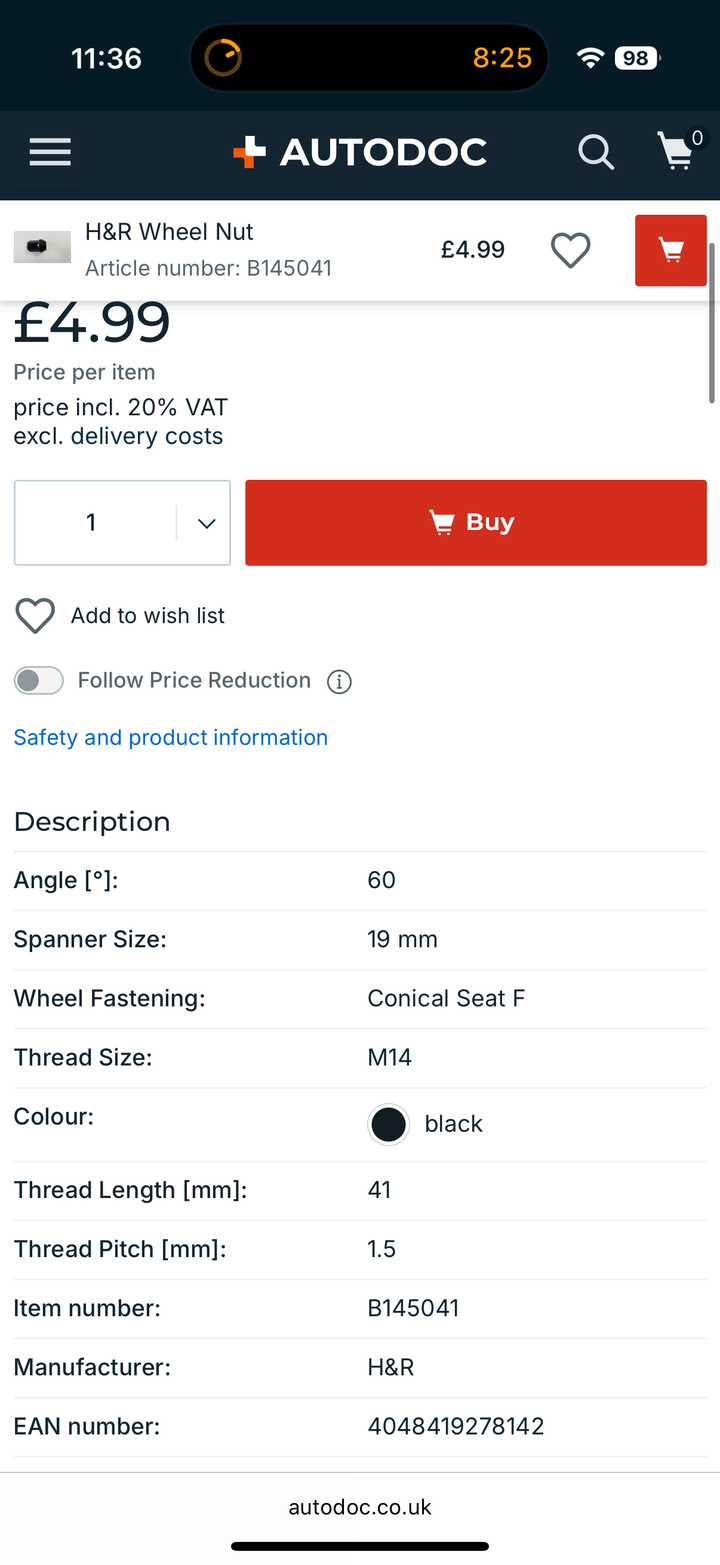Tap the H&R Wheel Nut title

pos(169,232)
